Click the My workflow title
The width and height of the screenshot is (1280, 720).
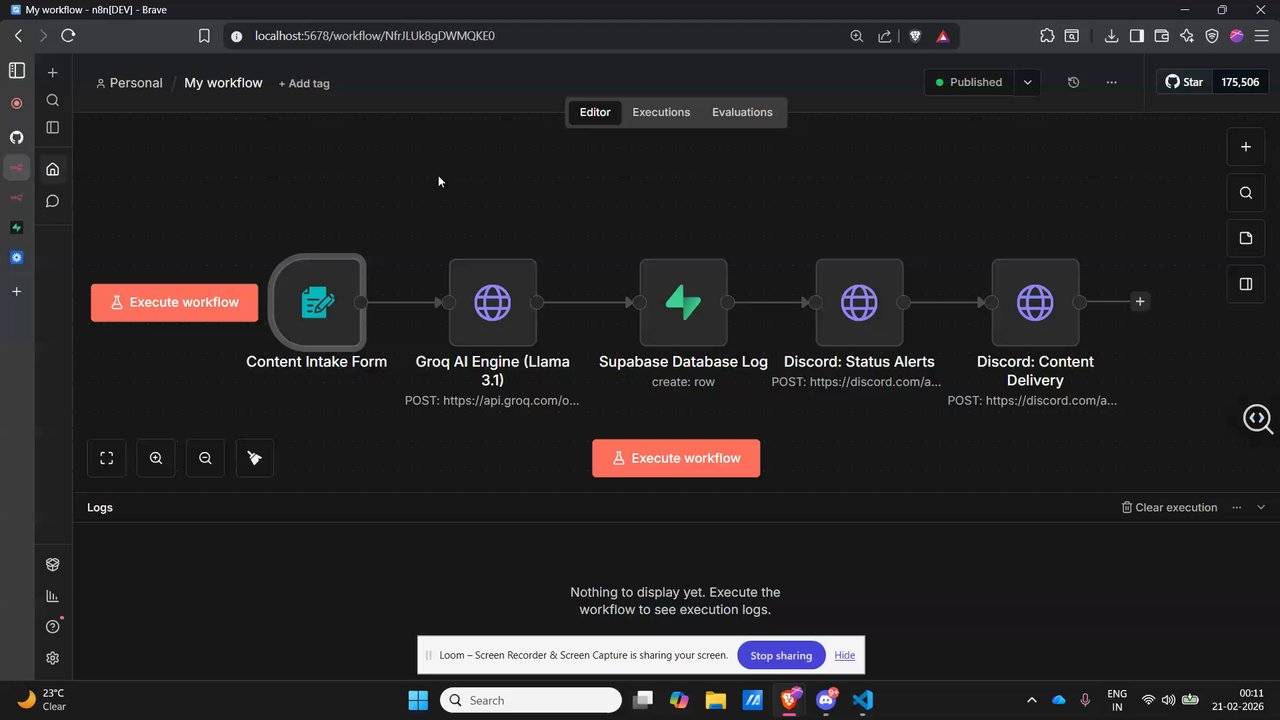223,83
